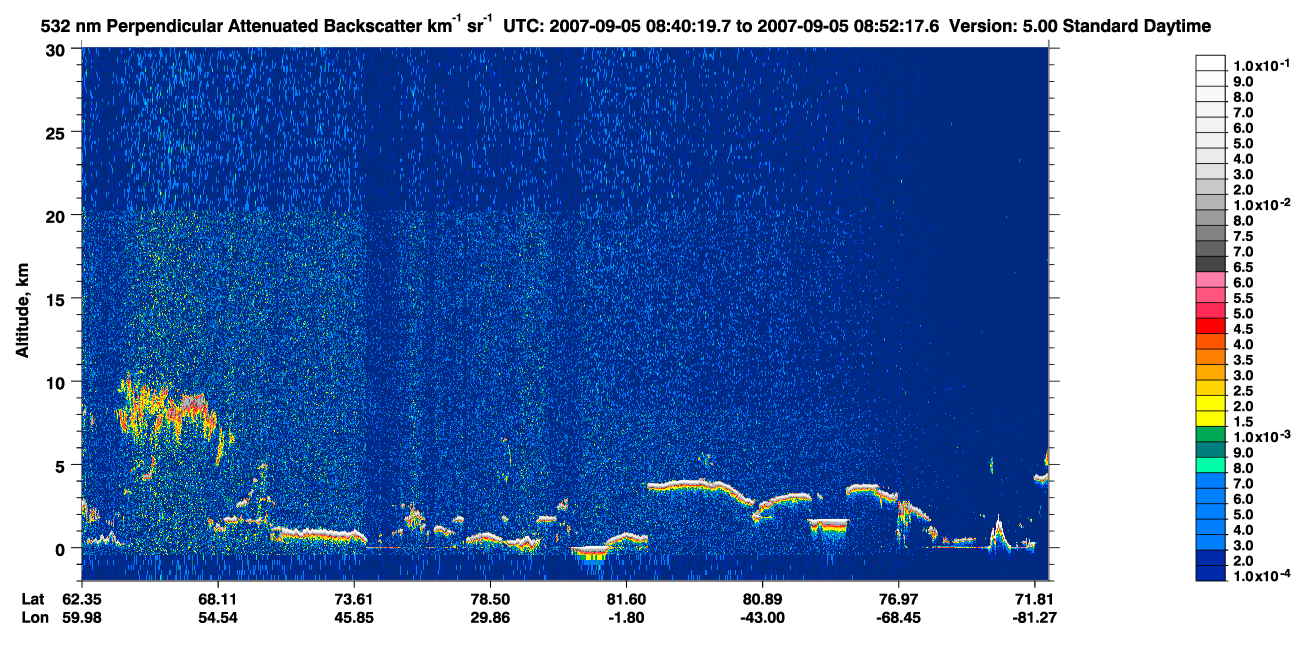Click the colorbar label 7.5

click(x=1244, y=236)
